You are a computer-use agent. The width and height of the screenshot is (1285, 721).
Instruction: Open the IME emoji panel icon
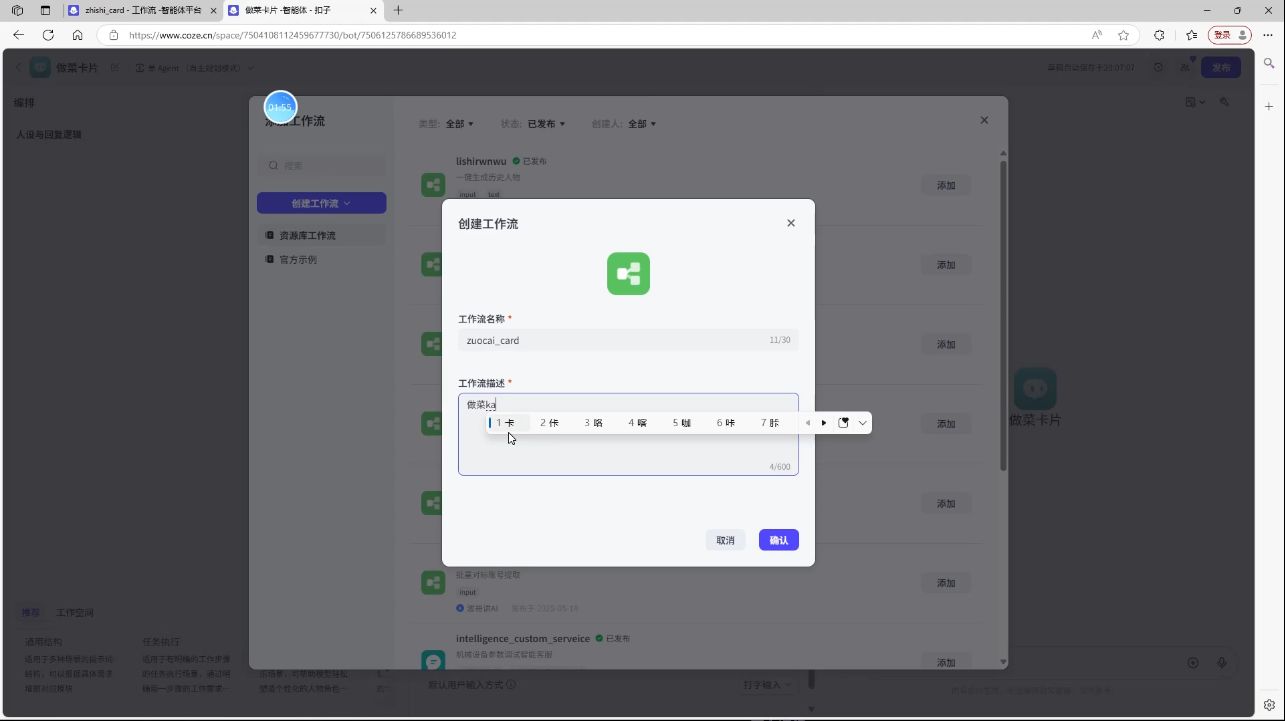(x=843, y=423)
